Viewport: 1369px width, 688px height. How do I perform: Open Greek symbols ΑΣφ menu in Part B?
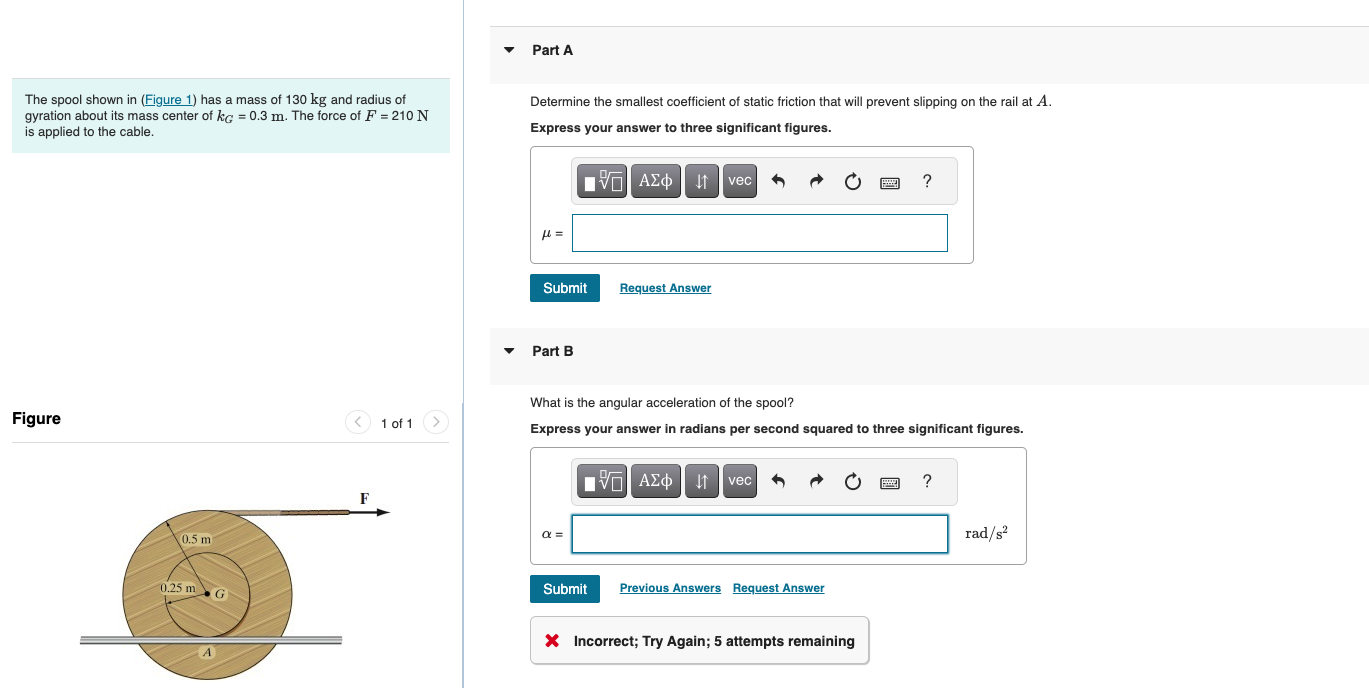coord(656,481)
